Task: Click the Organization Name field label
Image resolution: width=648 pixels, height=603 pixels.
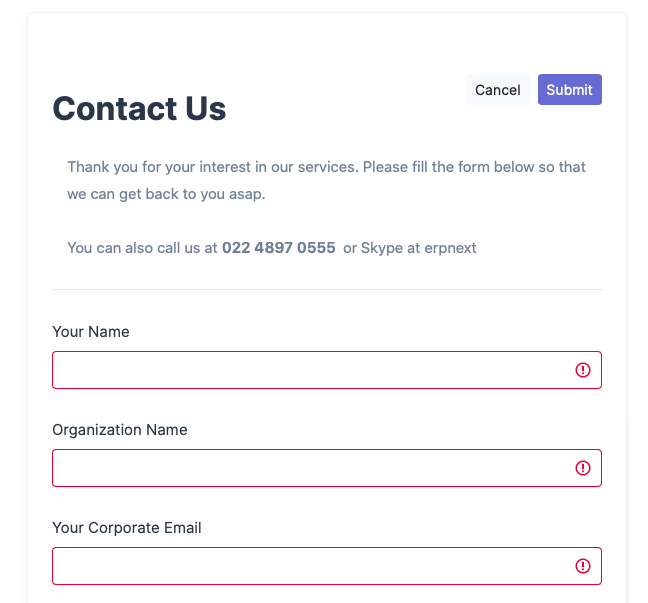Action: point(120,430)
